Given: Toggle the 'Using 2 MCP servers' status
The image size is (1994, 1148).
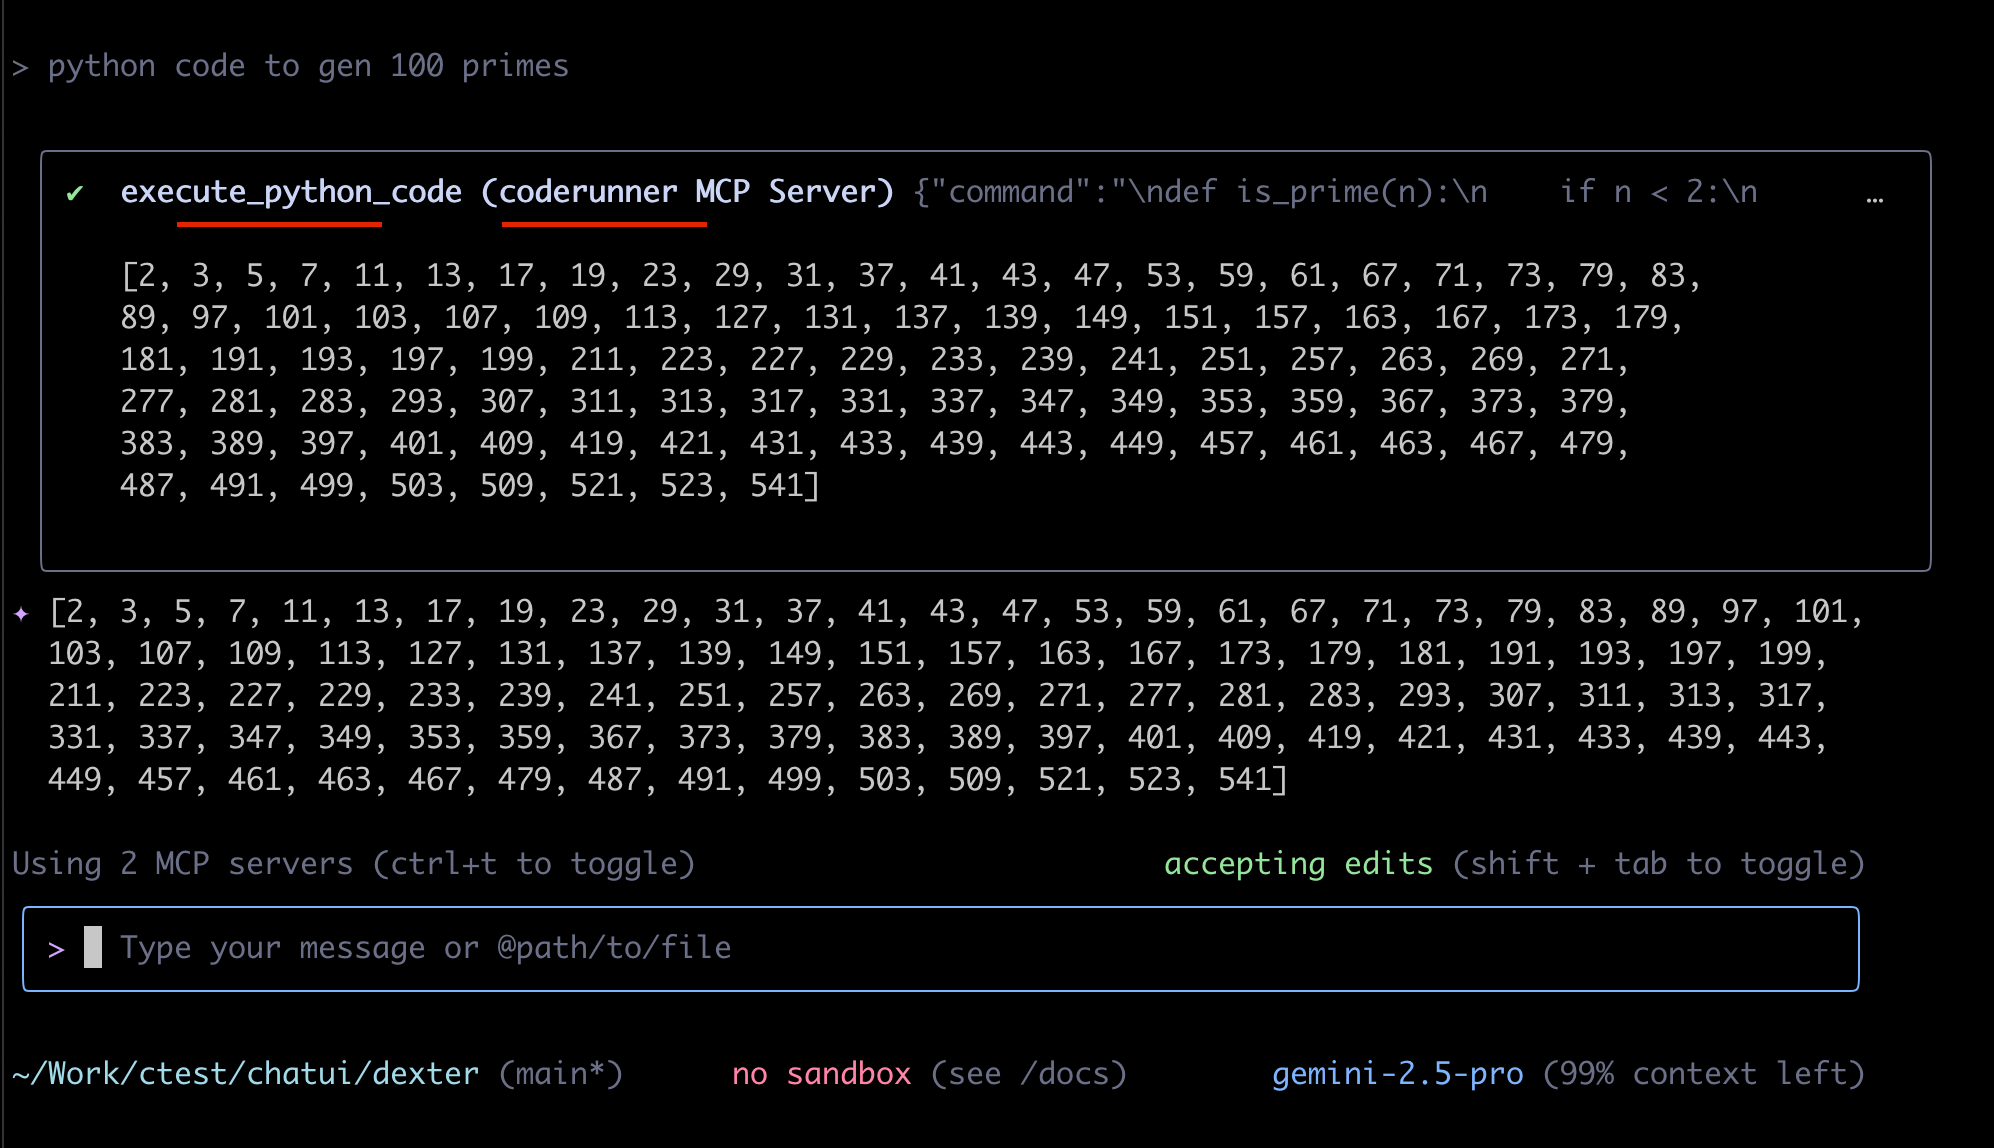Looking at the screenshot, I should point(182,864).
